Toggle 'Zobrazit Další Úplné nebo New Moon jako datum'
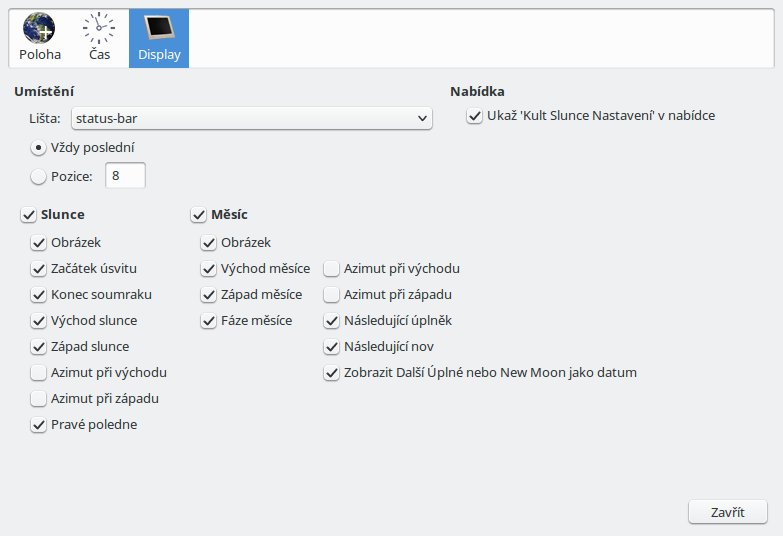Screen dimensions: 783x536 [x=332, y=373]
